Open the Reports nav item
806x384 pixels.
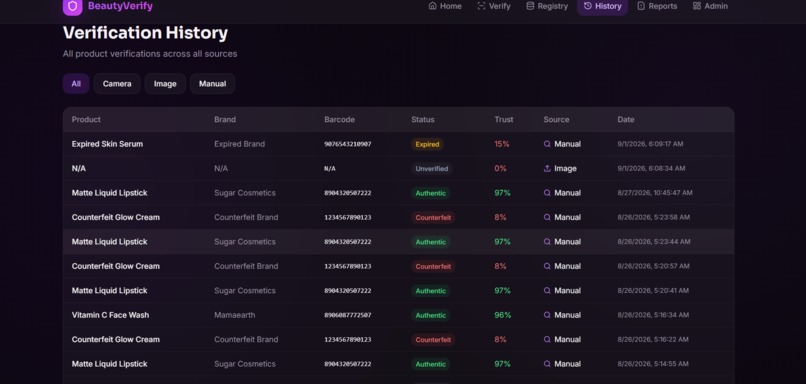pos(657,6)
